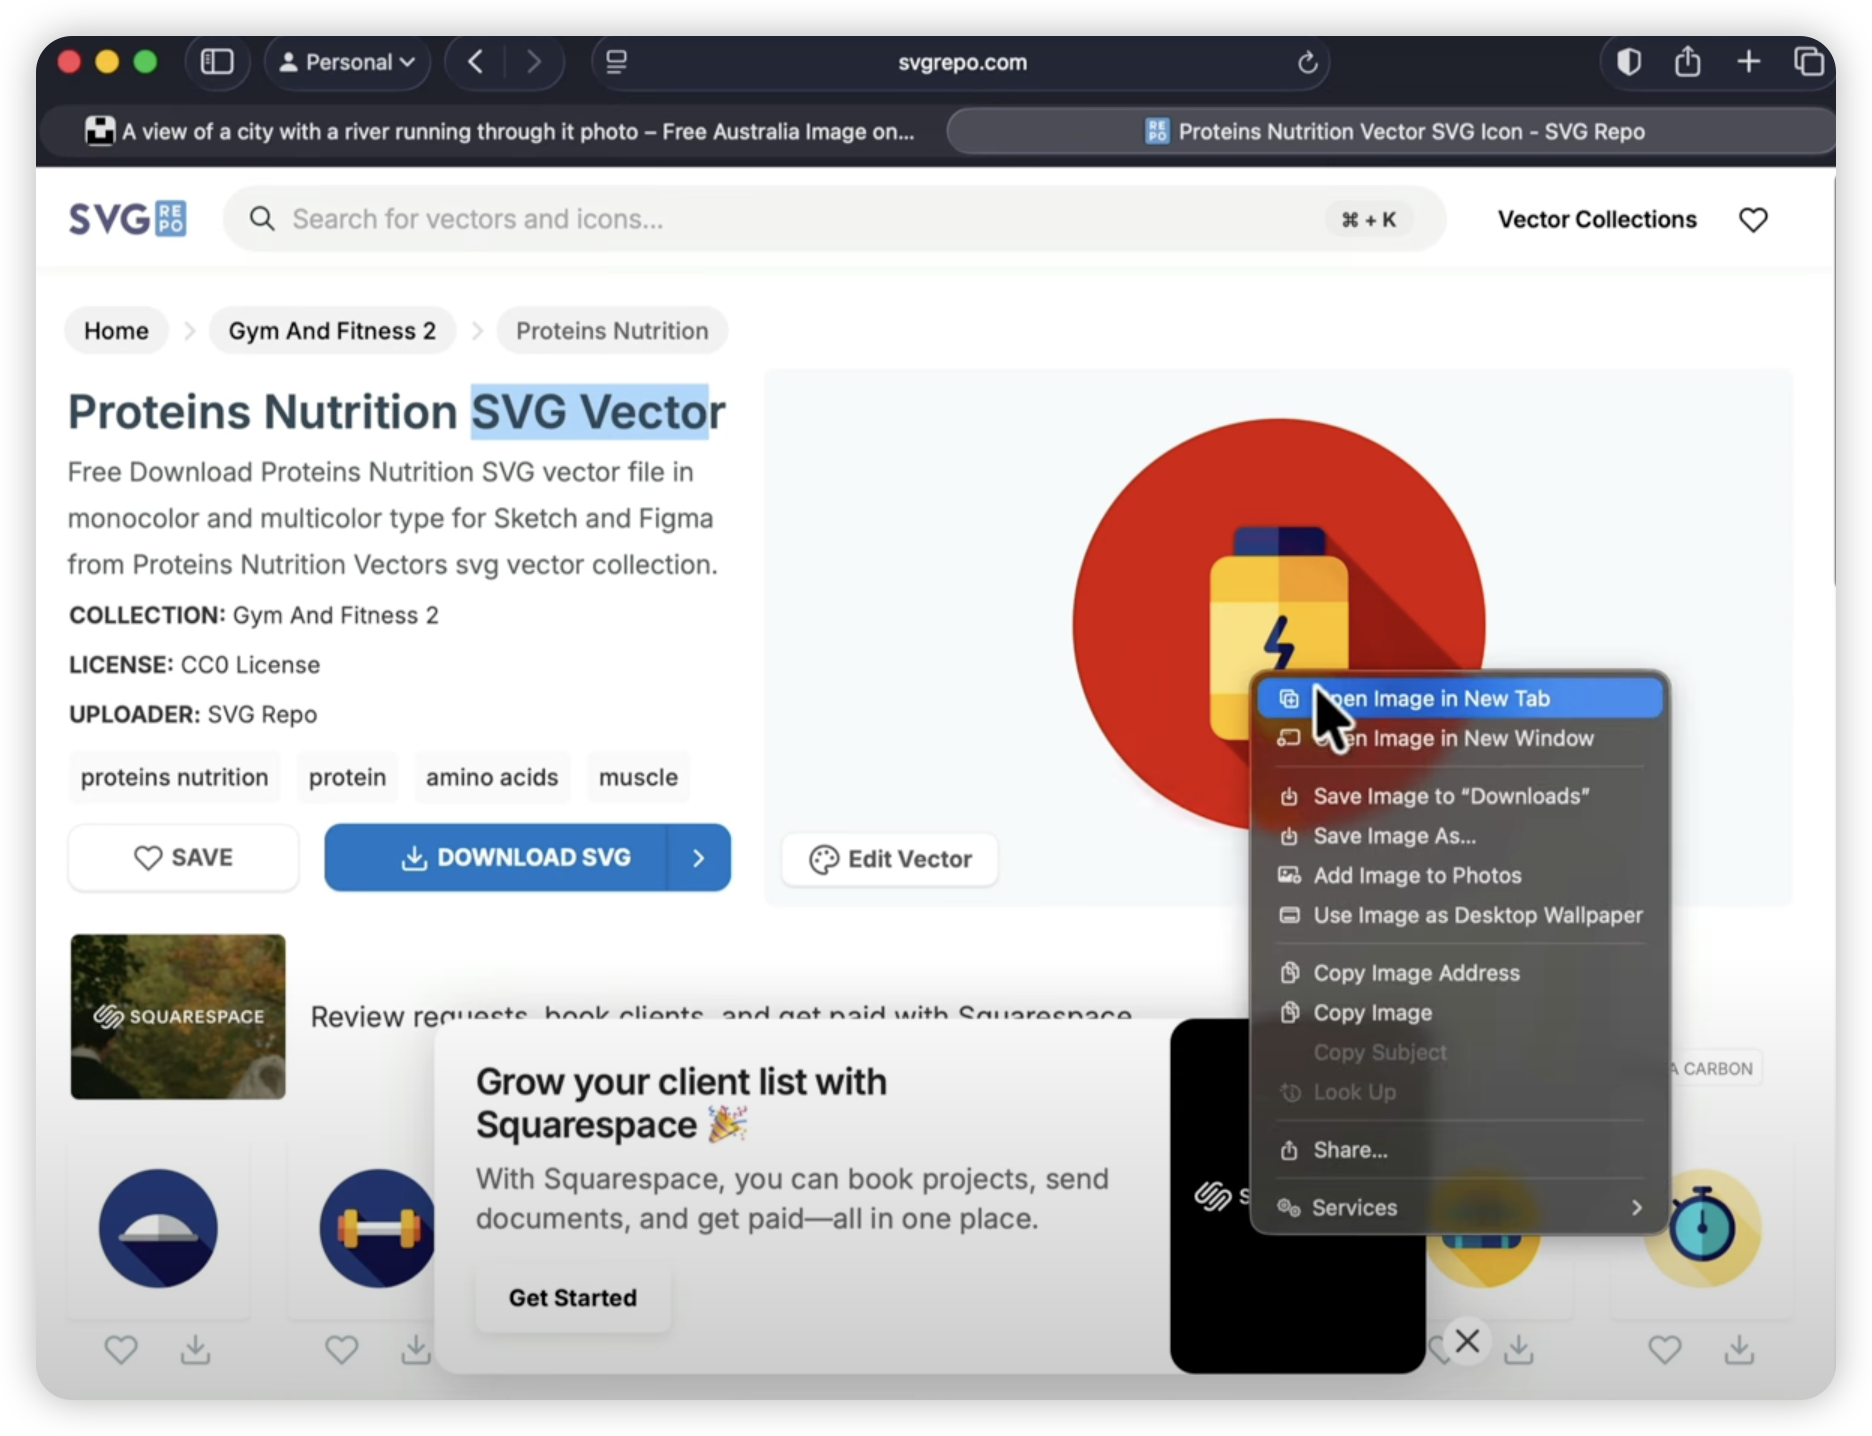Open the page reader menu icon
1872x1436 pixels.
616,62
